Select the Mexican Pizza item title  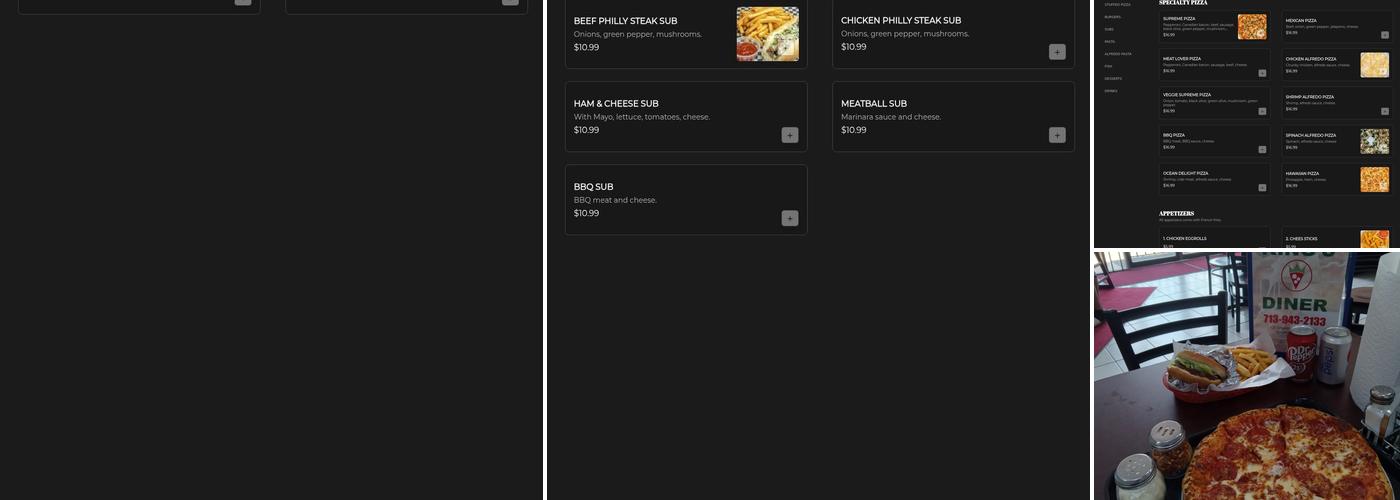tap(1301, 20)
